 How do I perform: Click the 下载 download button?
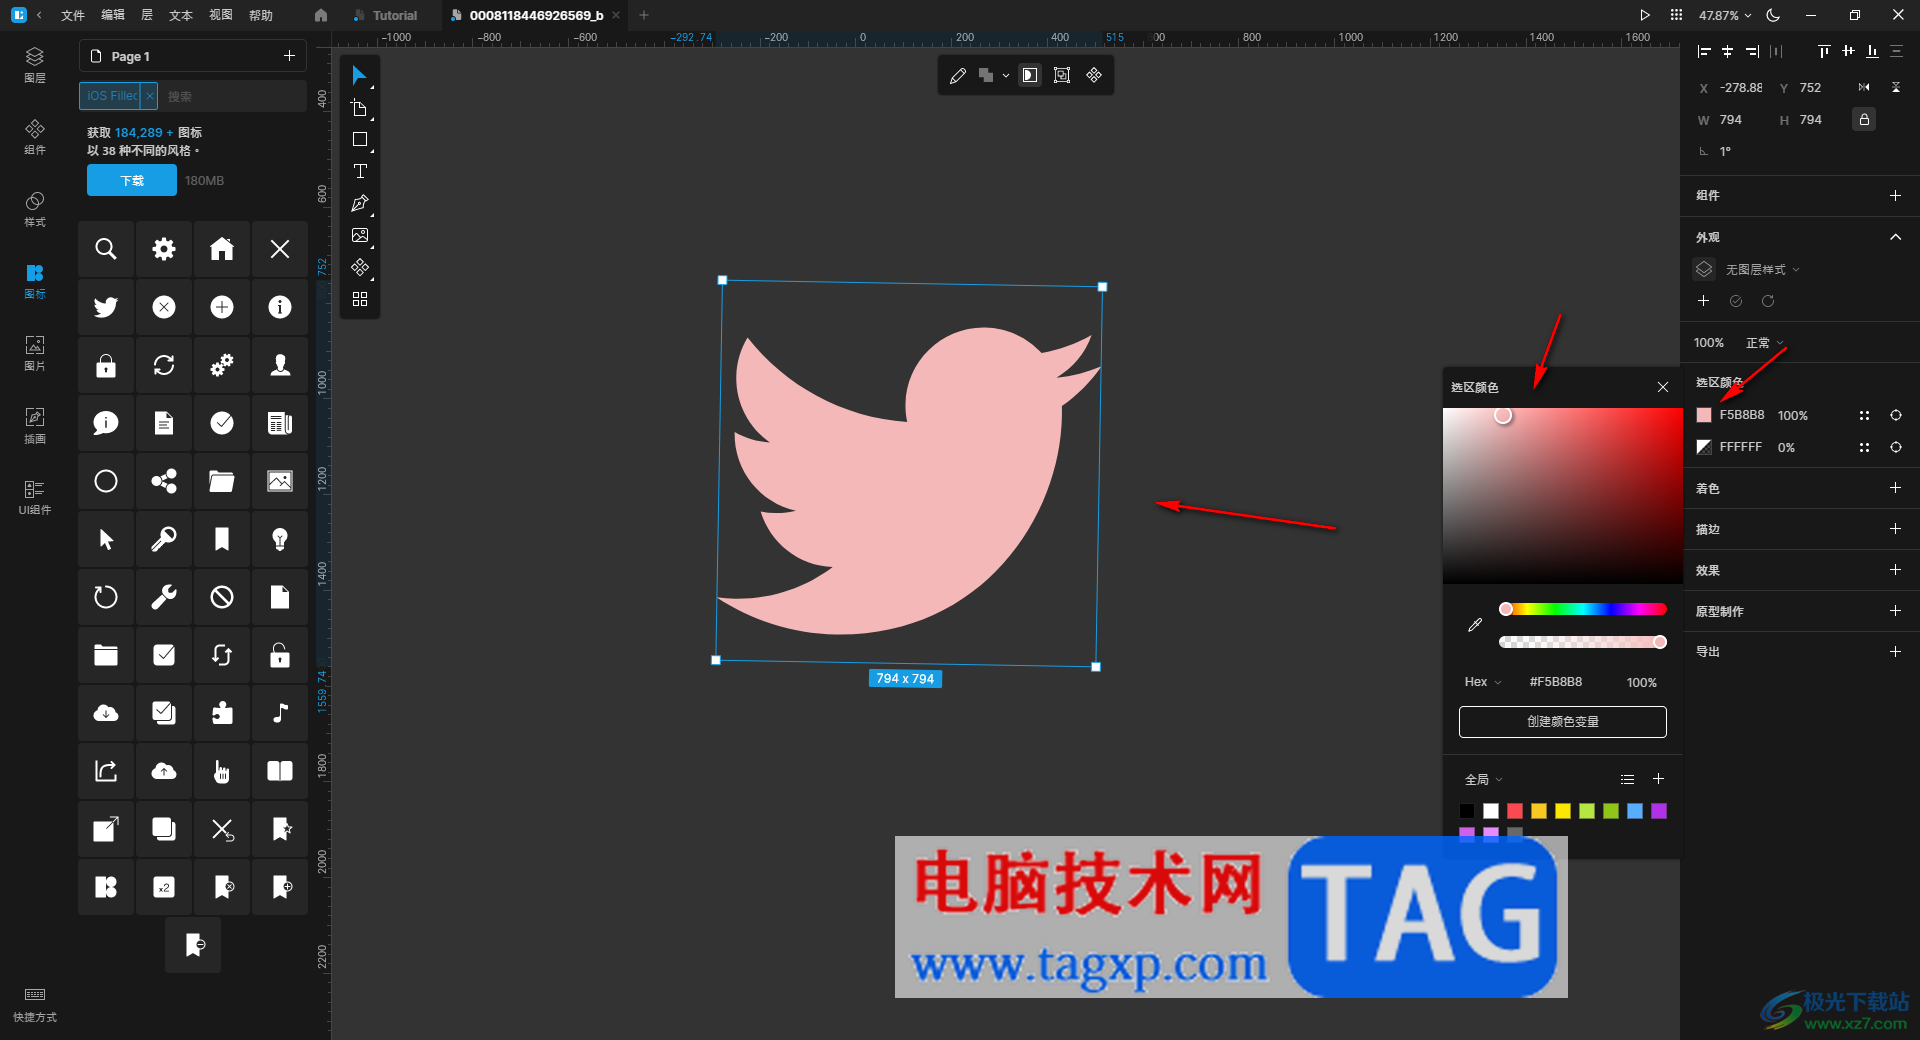132,180
